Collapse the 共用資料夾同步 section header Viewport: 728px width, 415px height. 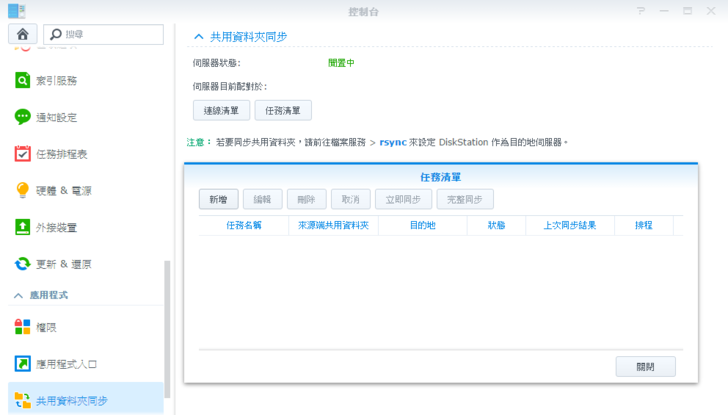[x=199, y=36]
